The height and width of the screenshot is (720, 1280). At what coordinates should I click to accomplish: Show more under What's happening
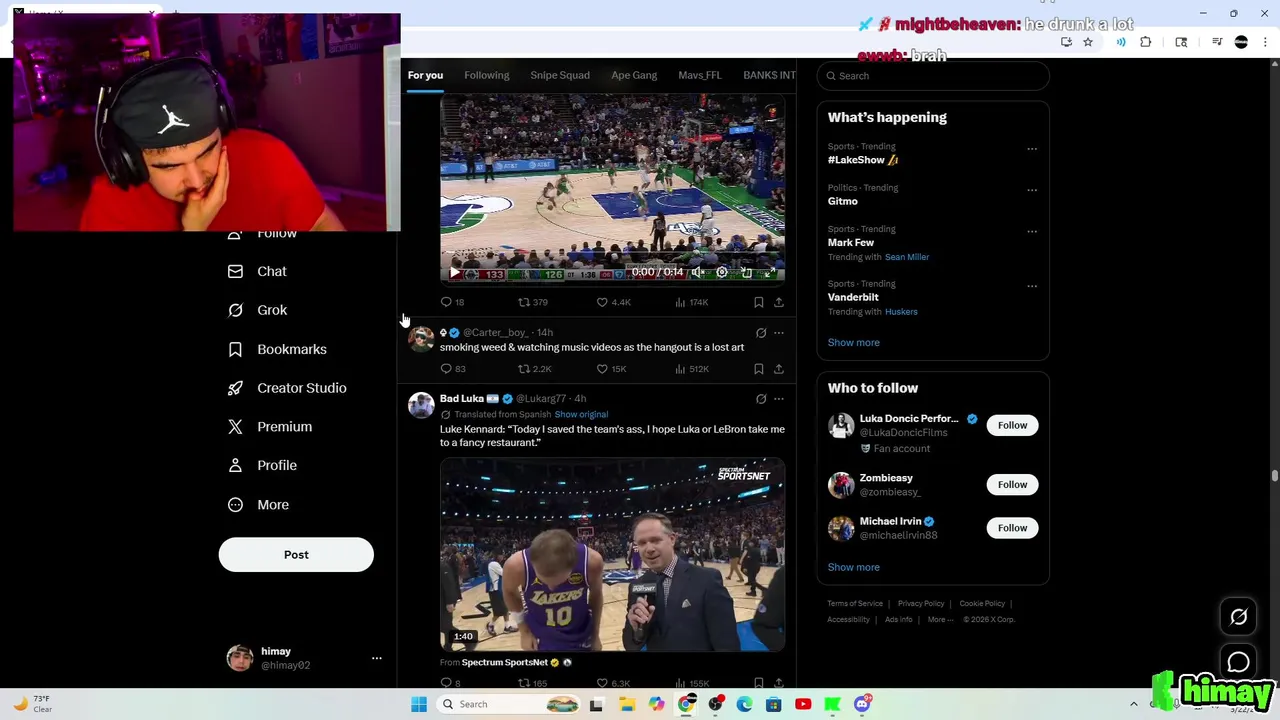coord(853,342)
